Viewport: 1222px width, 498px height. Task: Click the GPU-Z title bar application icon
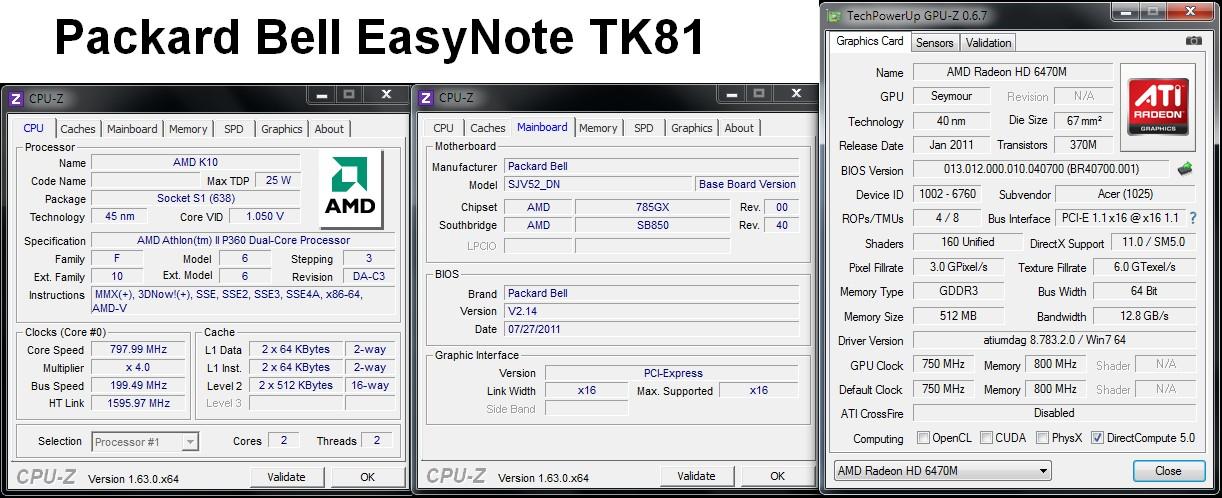[835, 15]
